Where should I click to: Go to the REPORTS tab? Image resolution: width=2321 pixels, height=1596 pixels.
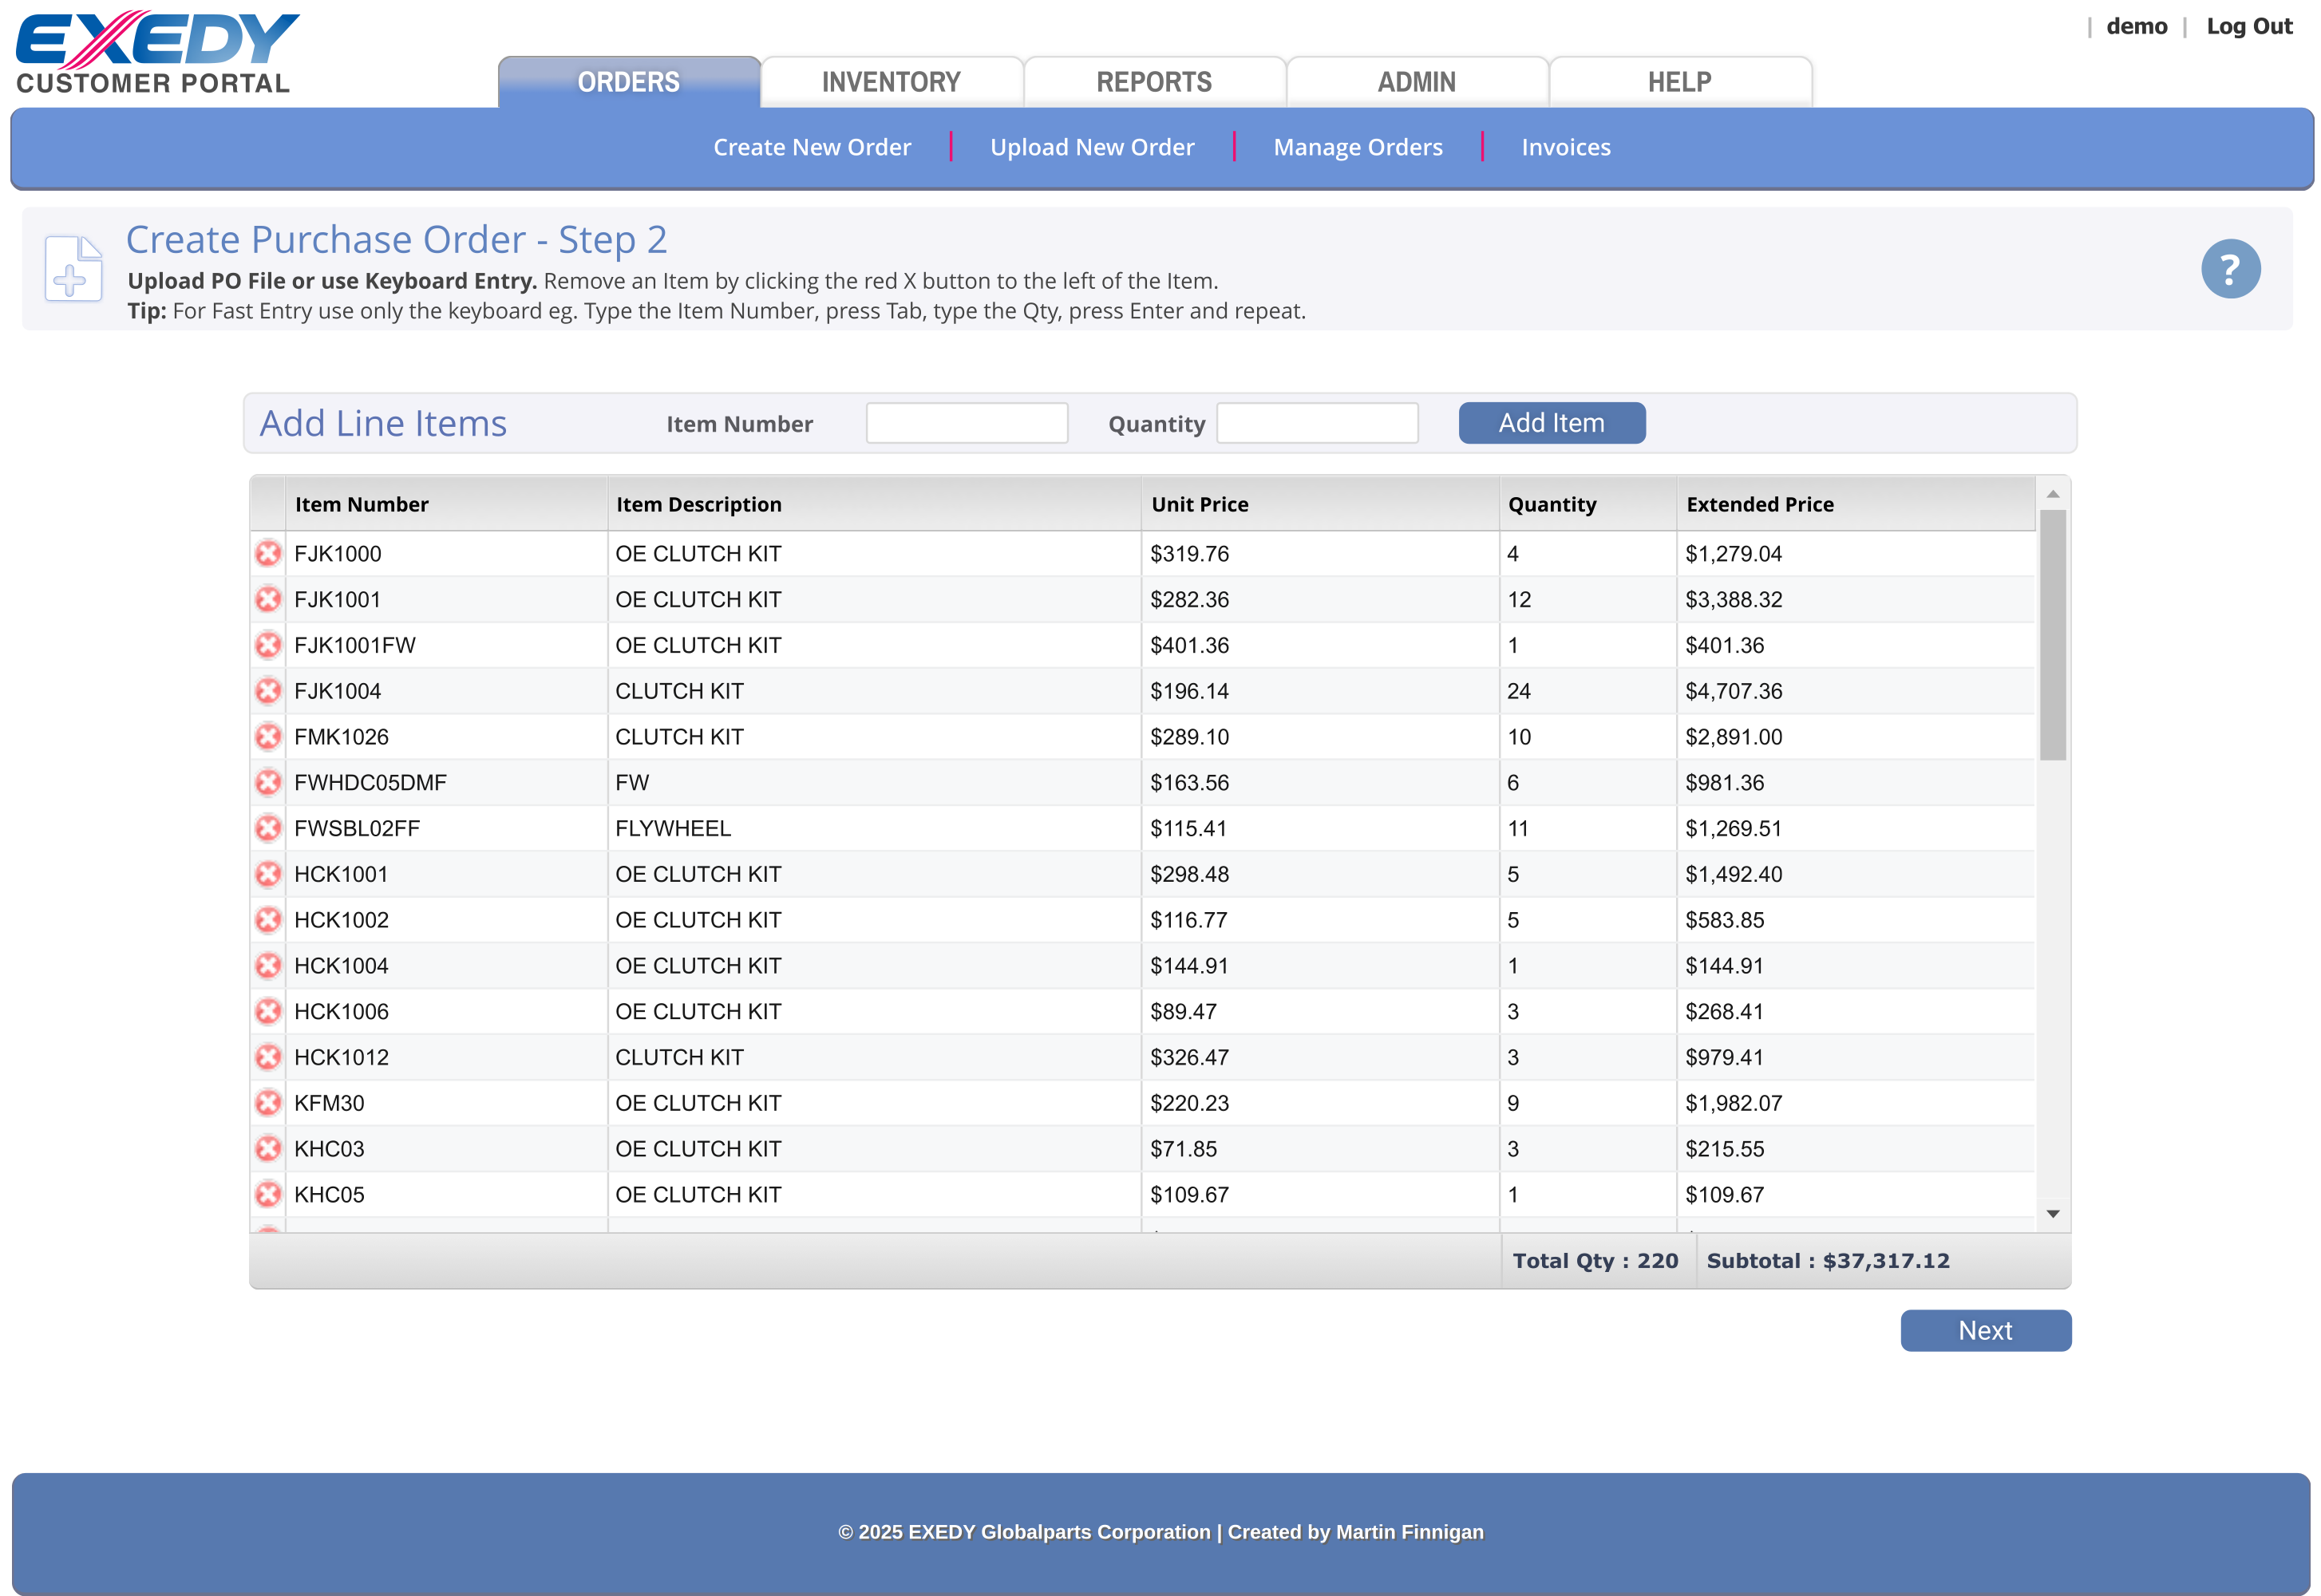(1154, 82)
